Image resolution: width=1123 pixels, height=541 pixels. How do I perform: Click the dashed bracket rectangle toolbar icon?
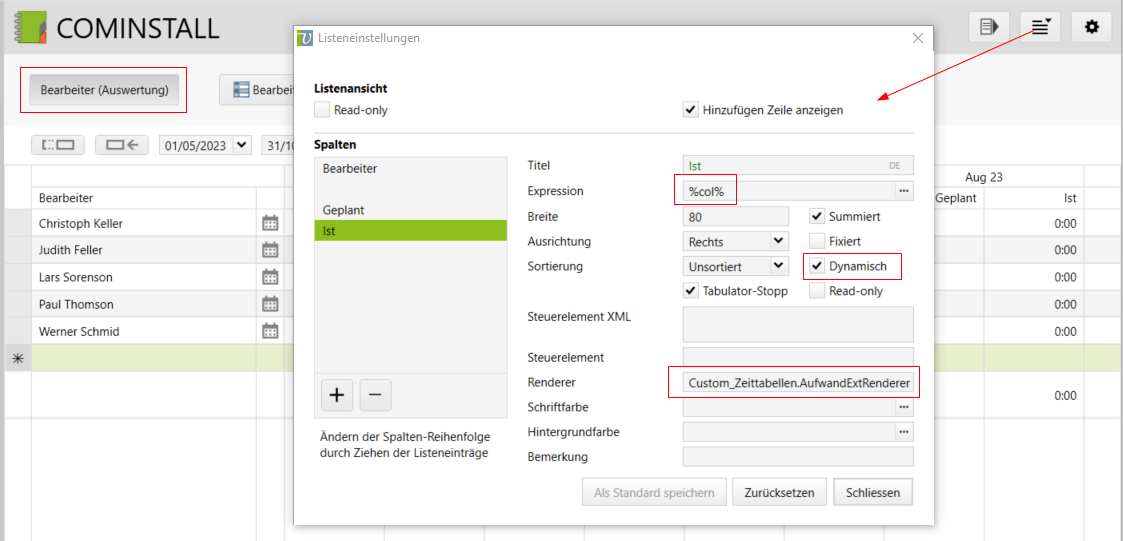click(x=58, y=145)
